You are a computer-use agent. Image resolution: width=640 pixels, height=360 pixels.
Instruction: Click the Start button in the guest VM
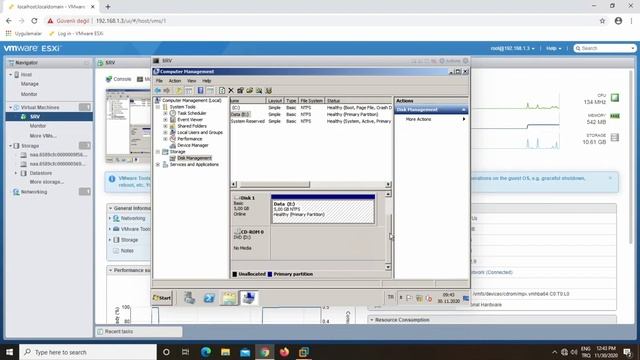[162, 298]
